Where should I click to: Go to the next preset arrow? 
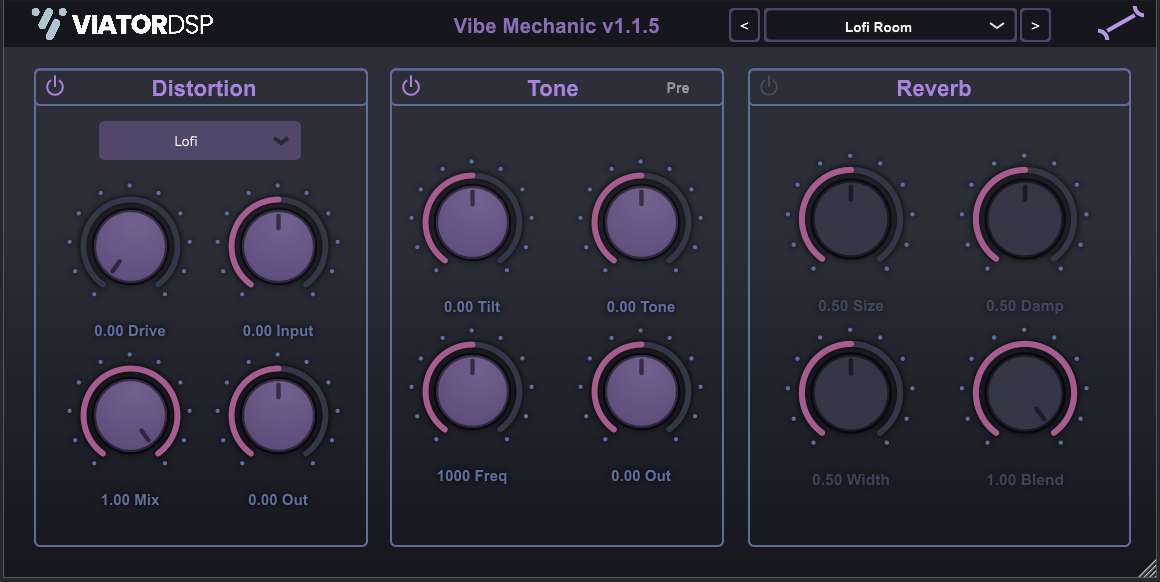click(x=1035, y=26)
